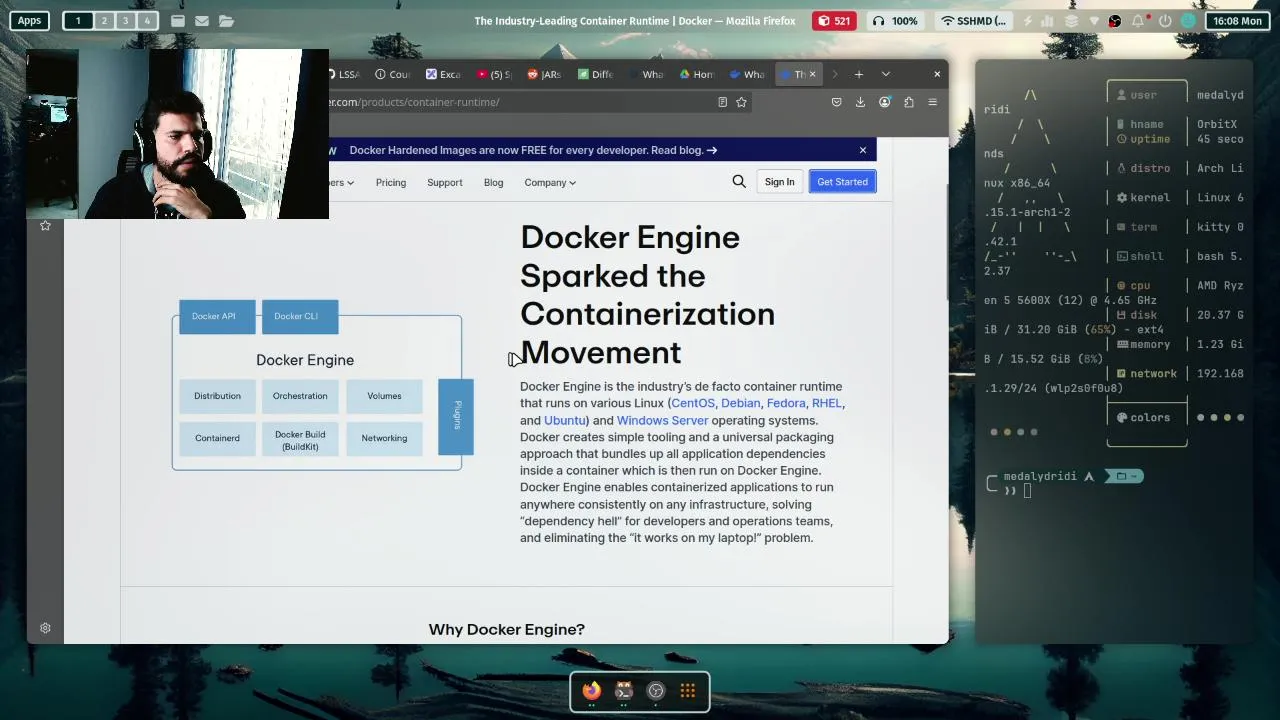Open the calendar icon in top bar
This screenshot has height=720, width=1280.
pyautogui.click(x=178, y=20)
